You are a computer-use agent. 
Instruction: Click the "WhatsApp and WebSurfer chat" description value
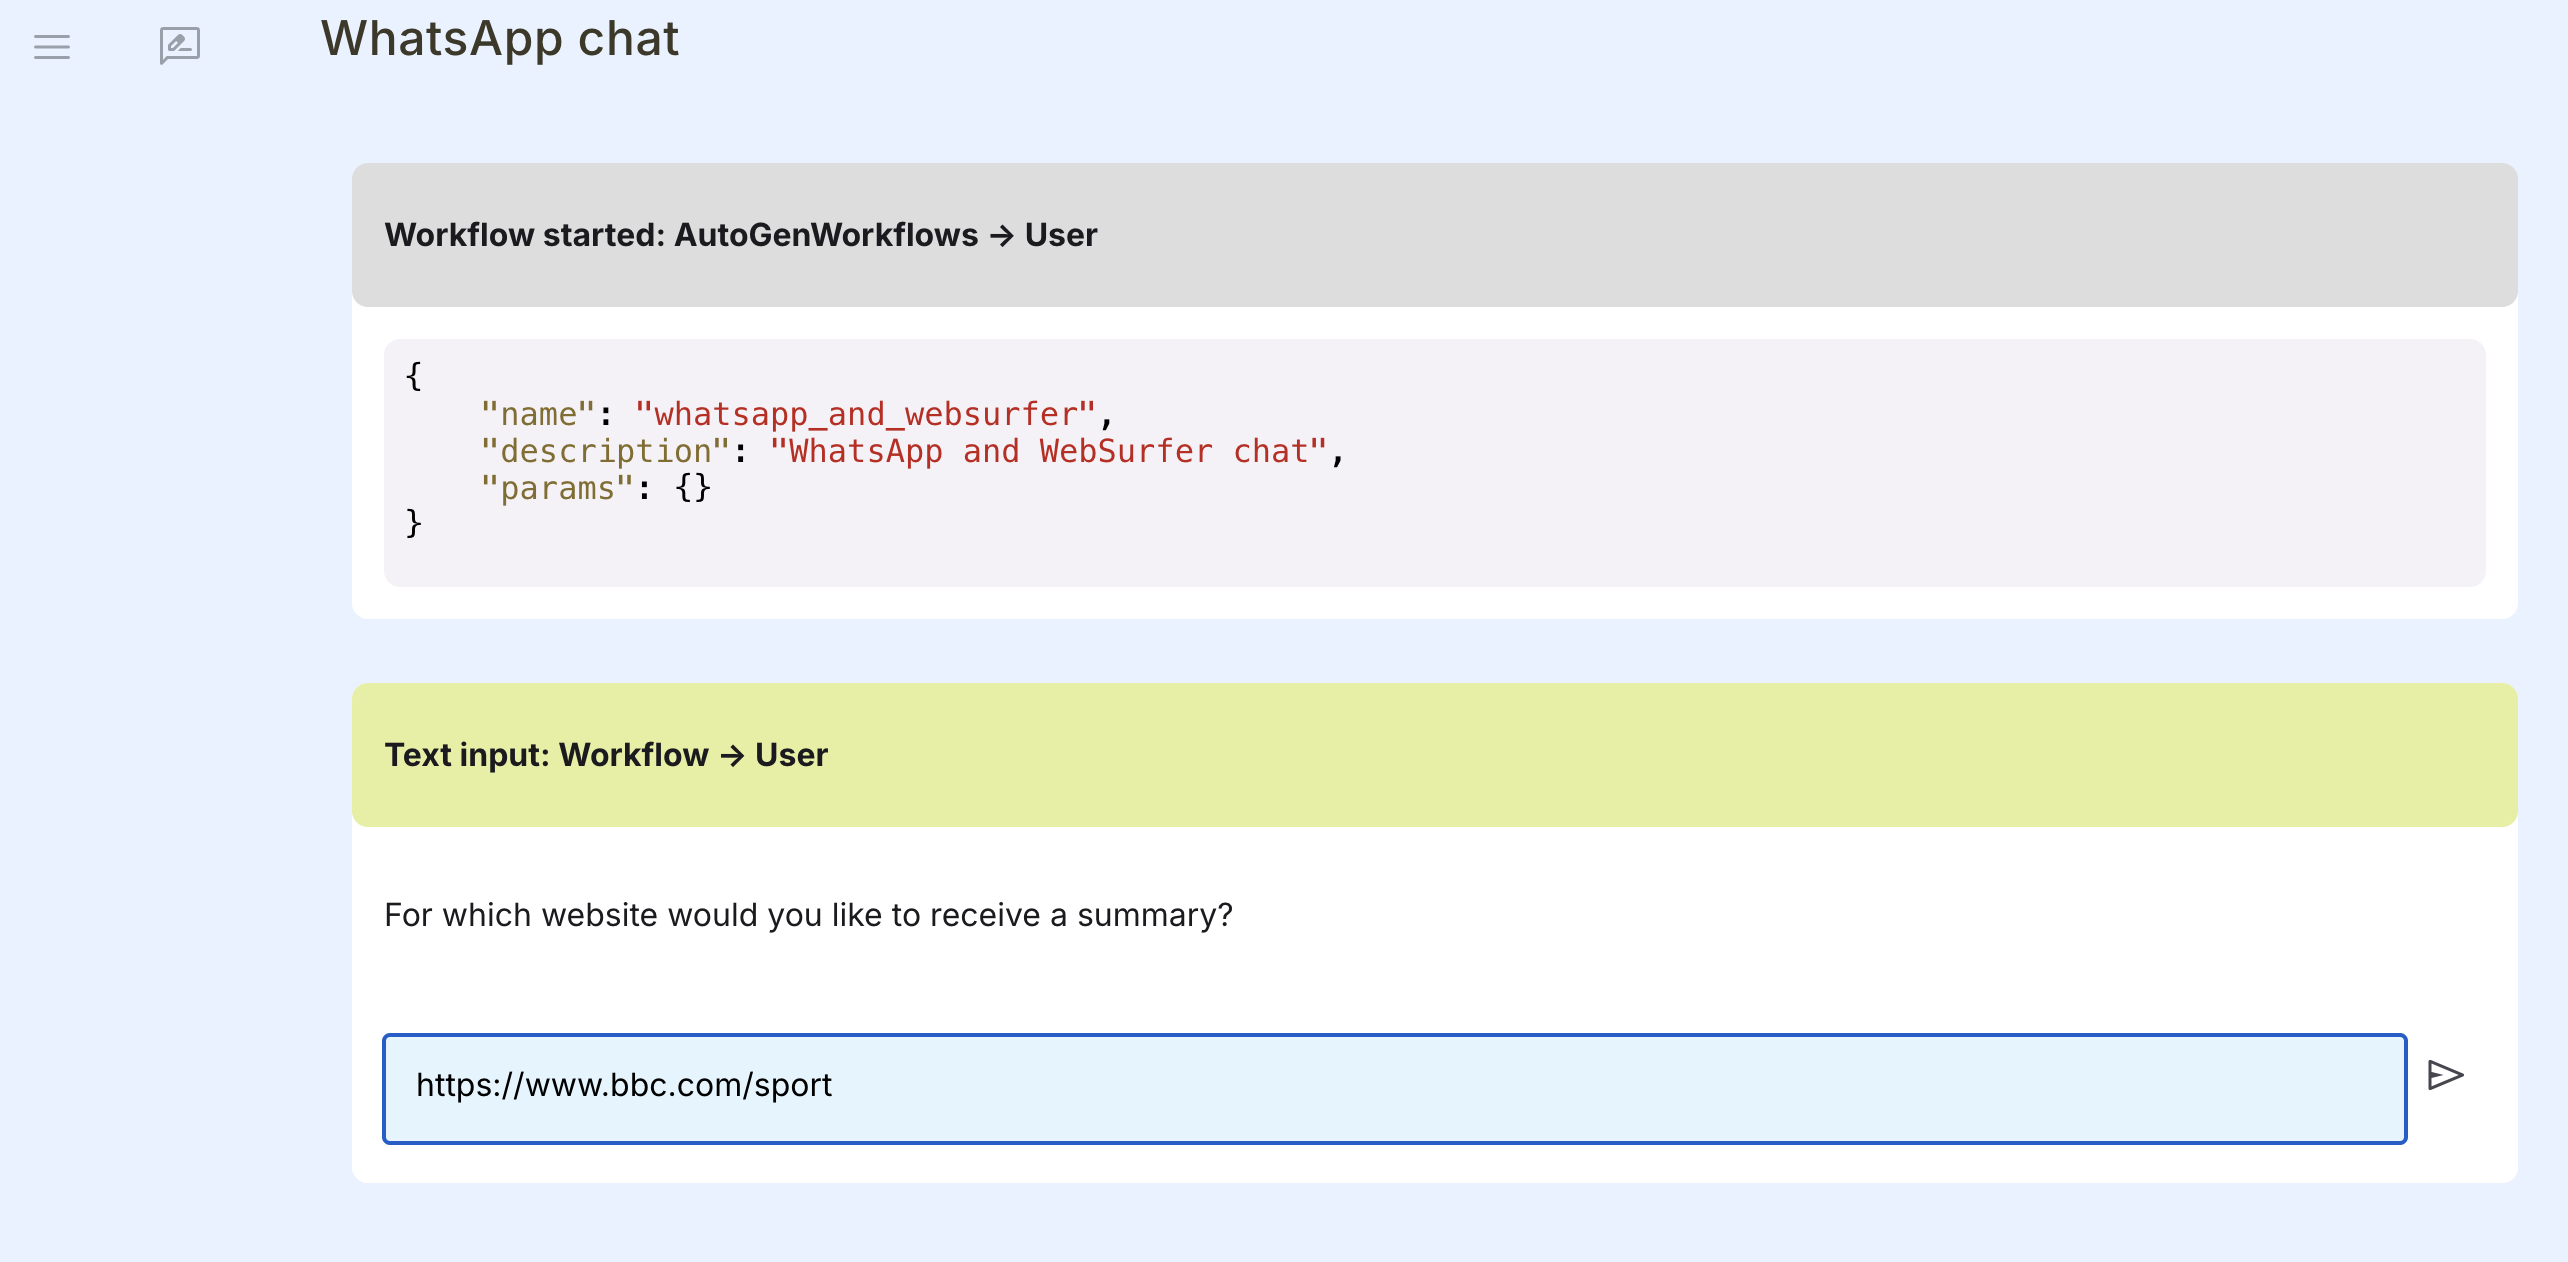(x=1048, y=451)
